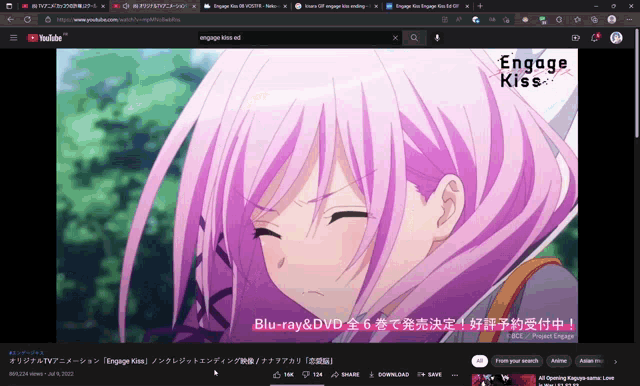640x386 pixels.
Task: Click the SHARE button
Action: coord(345,375)
